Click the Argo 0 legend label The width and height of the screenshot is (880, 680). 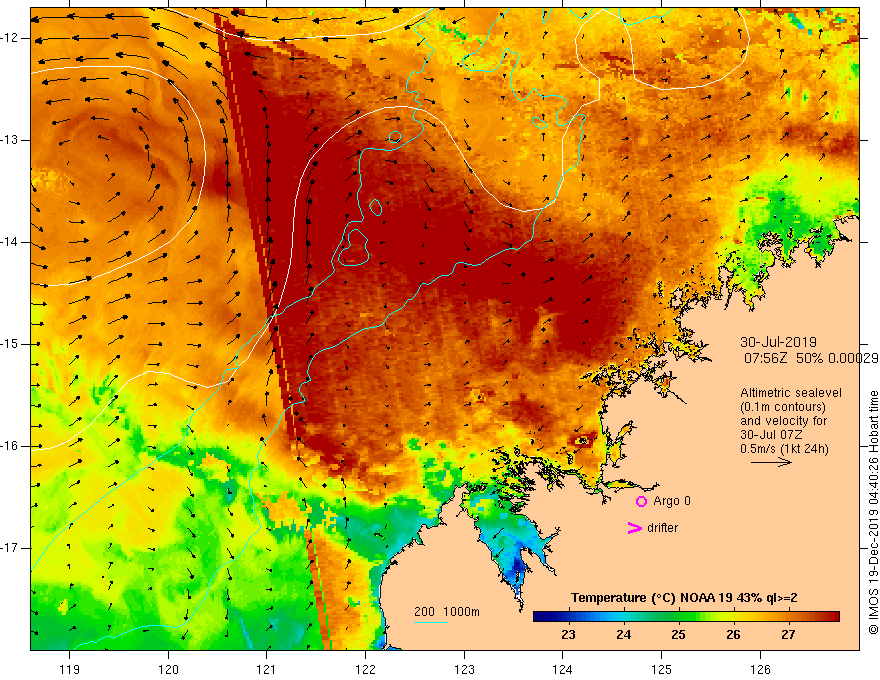(x=672, y=501)
